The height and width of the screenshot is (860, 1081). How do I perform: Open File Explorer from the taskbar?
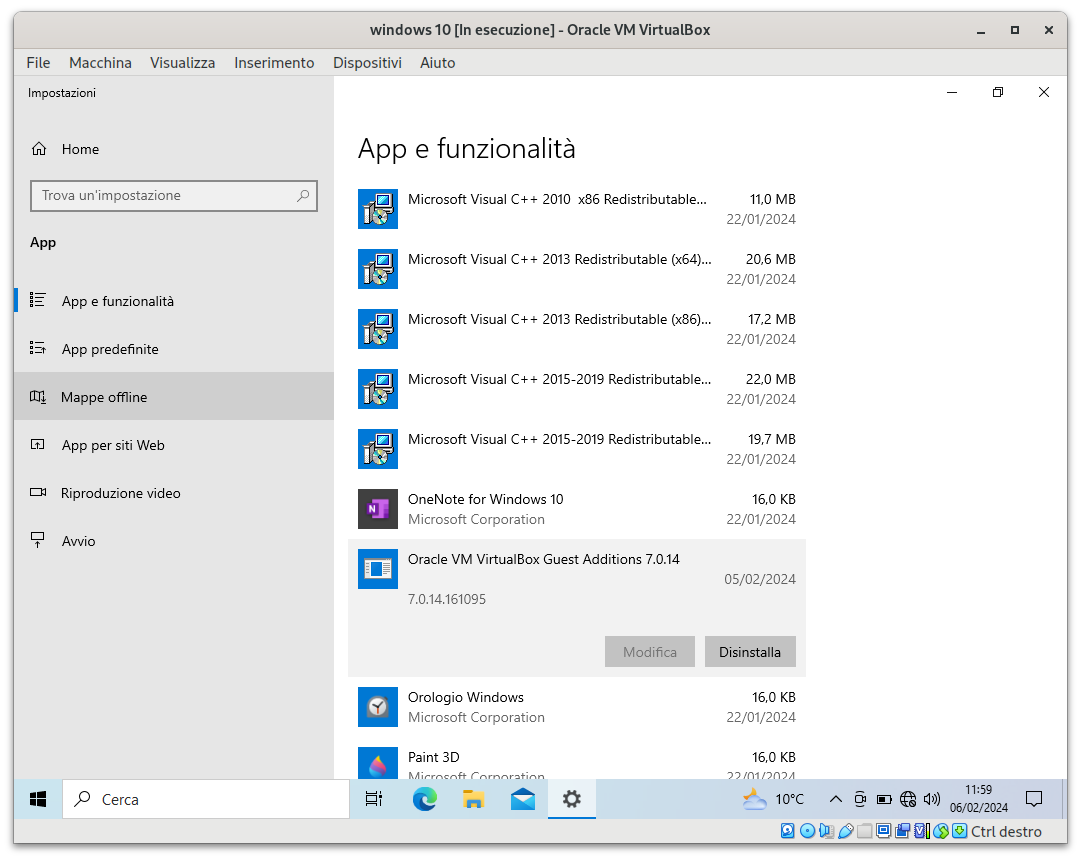pos(474,799)
